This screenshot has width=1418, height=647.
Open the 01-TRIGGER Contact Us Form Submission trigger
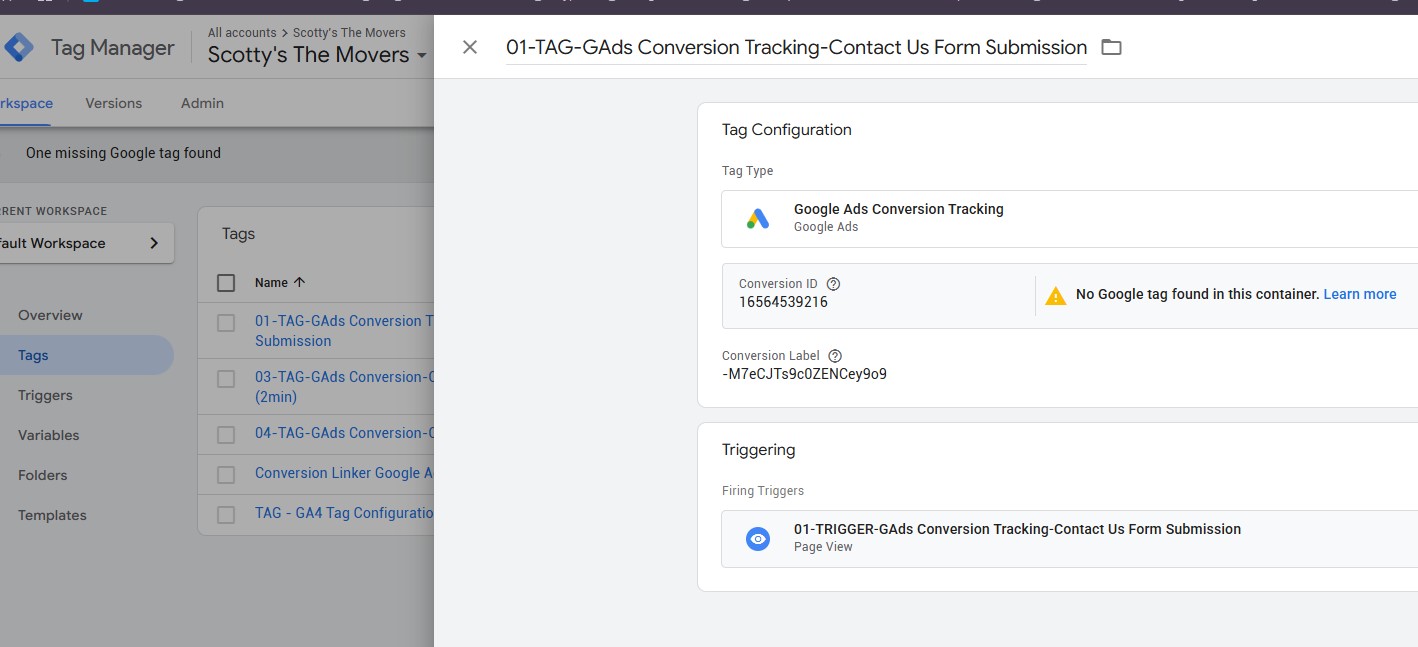(x=1069, y=539)
